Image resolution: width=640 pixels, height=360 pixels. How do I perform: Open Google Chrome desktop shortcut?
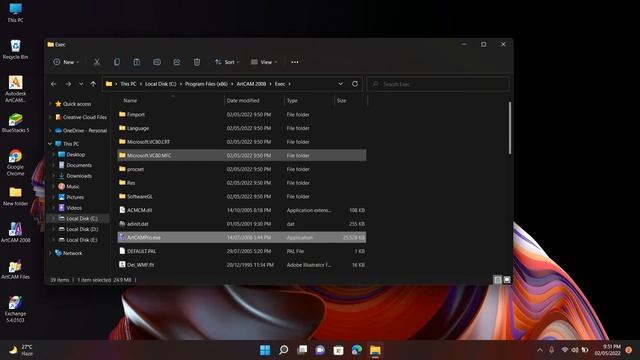click(16, 162)
